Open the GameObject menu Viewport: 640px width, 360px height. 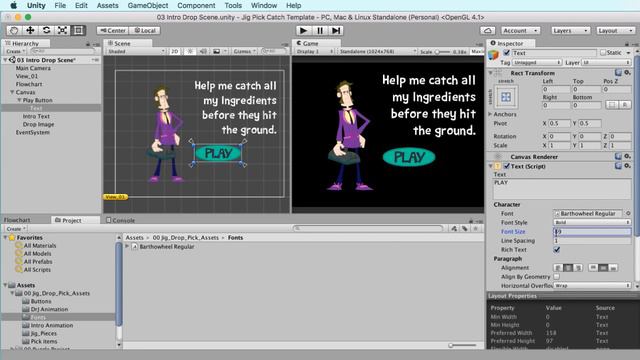[x=148, y=6]
